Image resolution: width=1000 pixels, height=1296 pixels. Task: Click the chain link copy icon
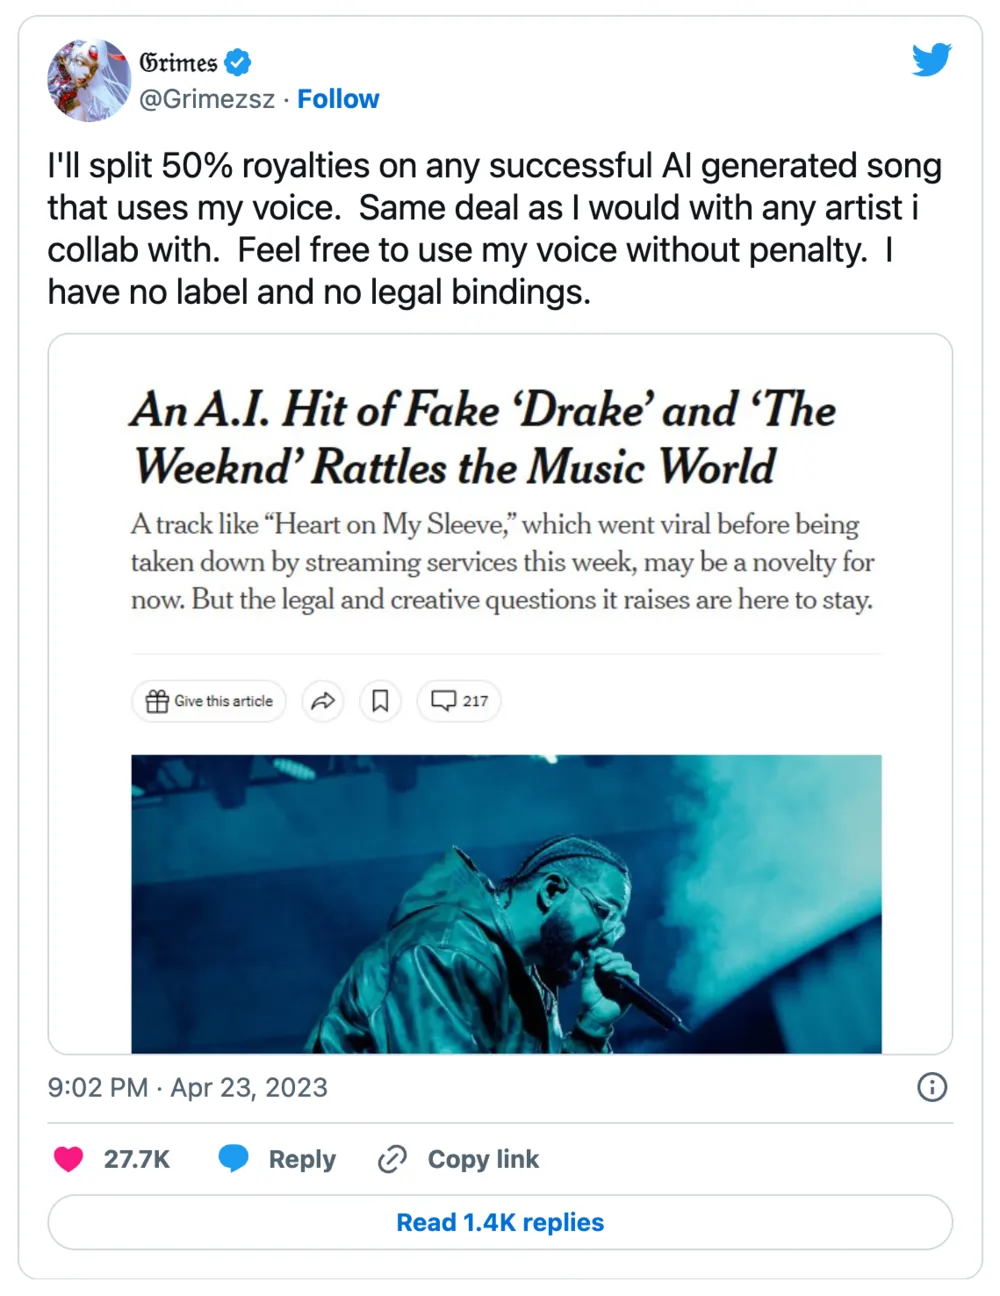pyautogui.click(x=392, y=1159)
